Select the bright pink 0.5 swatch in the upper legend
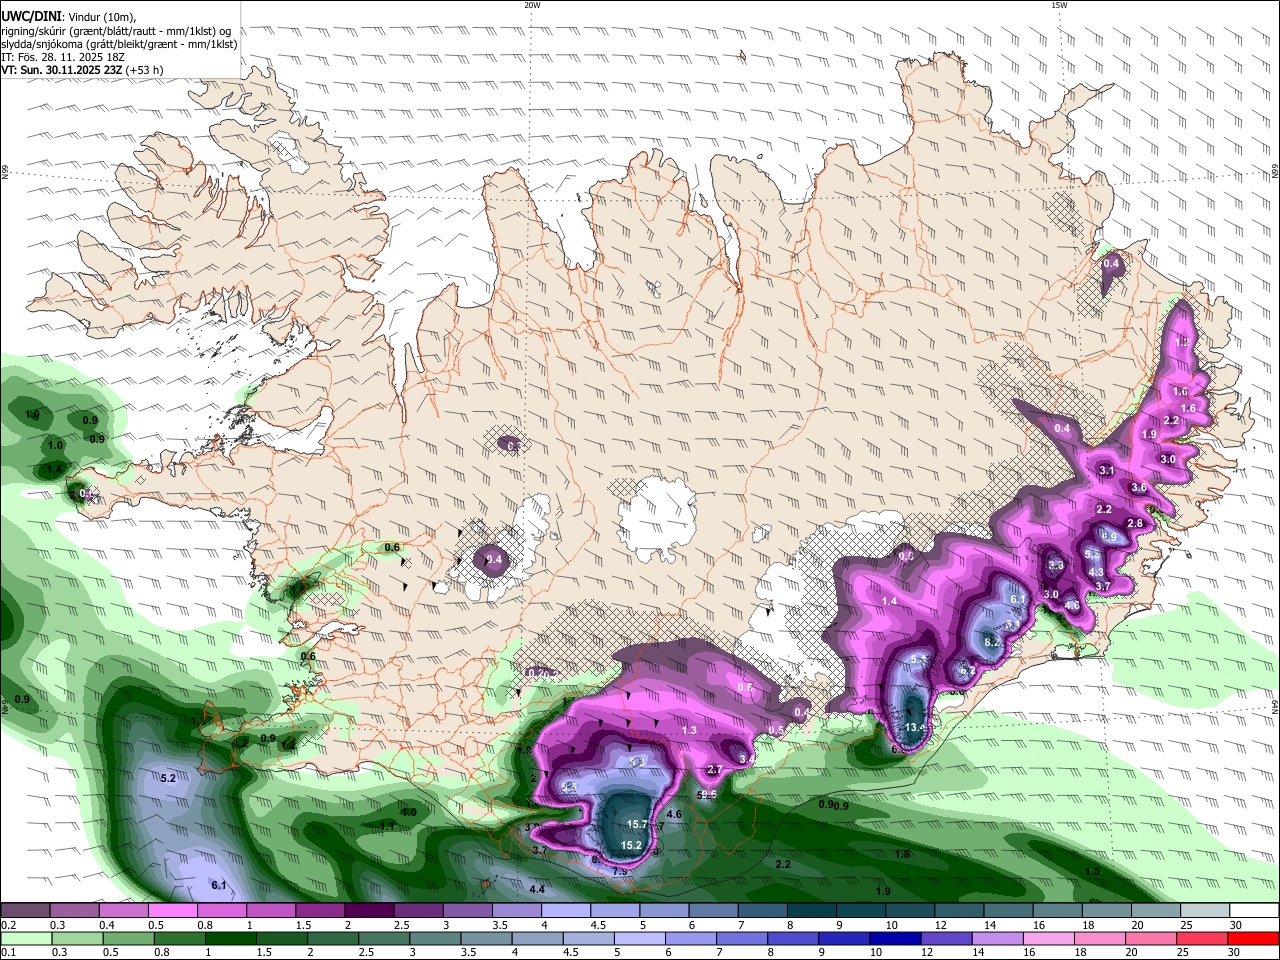 [171, 910]
